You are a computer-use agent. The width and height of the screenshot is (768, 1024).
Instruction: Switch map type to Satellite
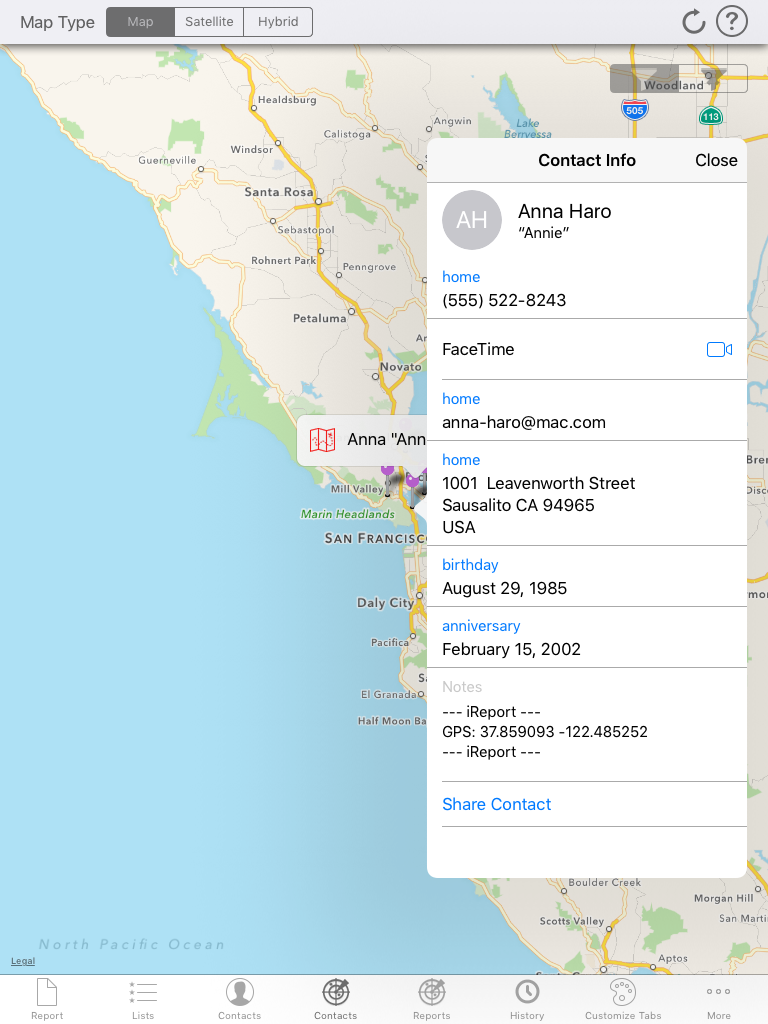209,22
